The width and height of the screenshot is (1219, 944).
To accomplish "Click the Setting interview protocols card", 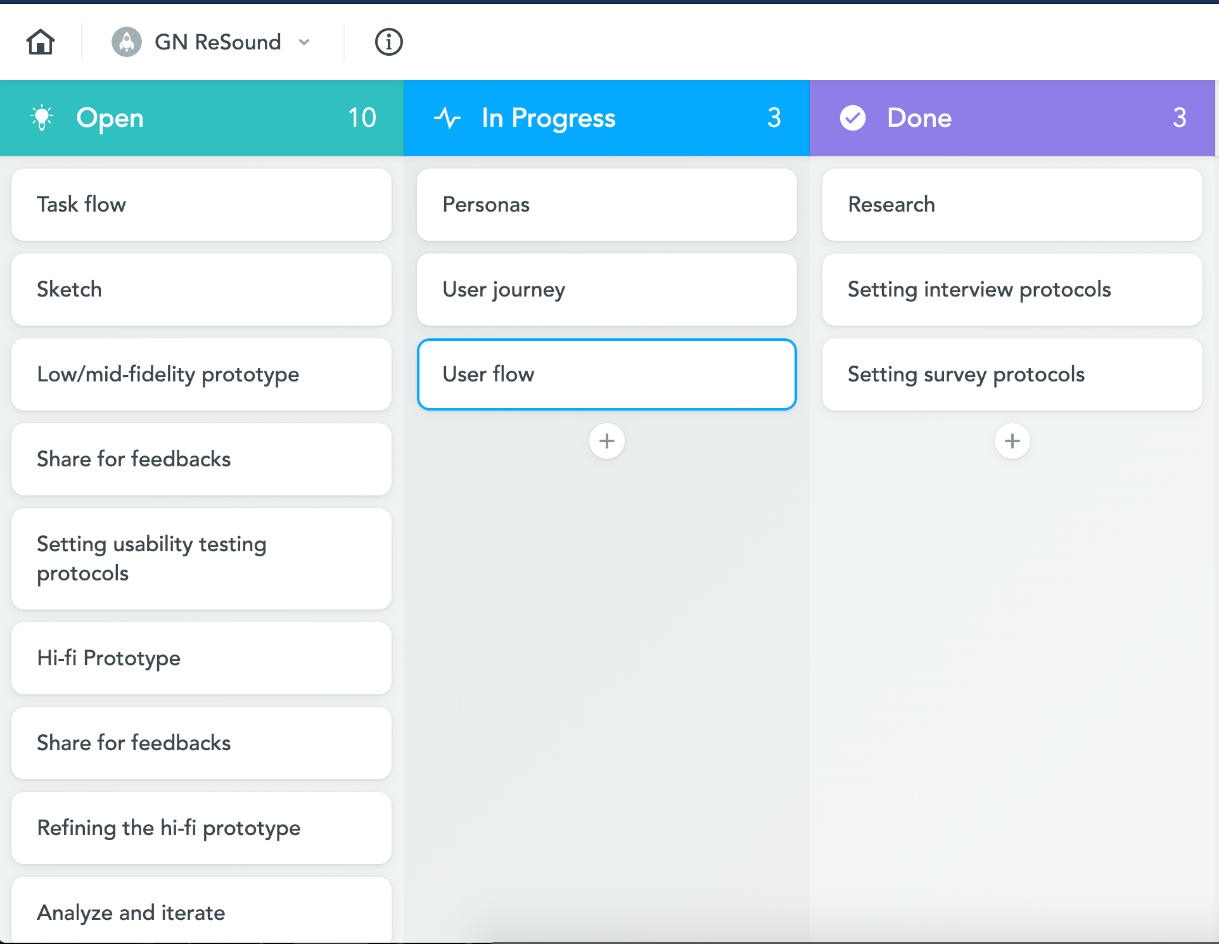I will pyautogui.click(x=1012, y=290).
